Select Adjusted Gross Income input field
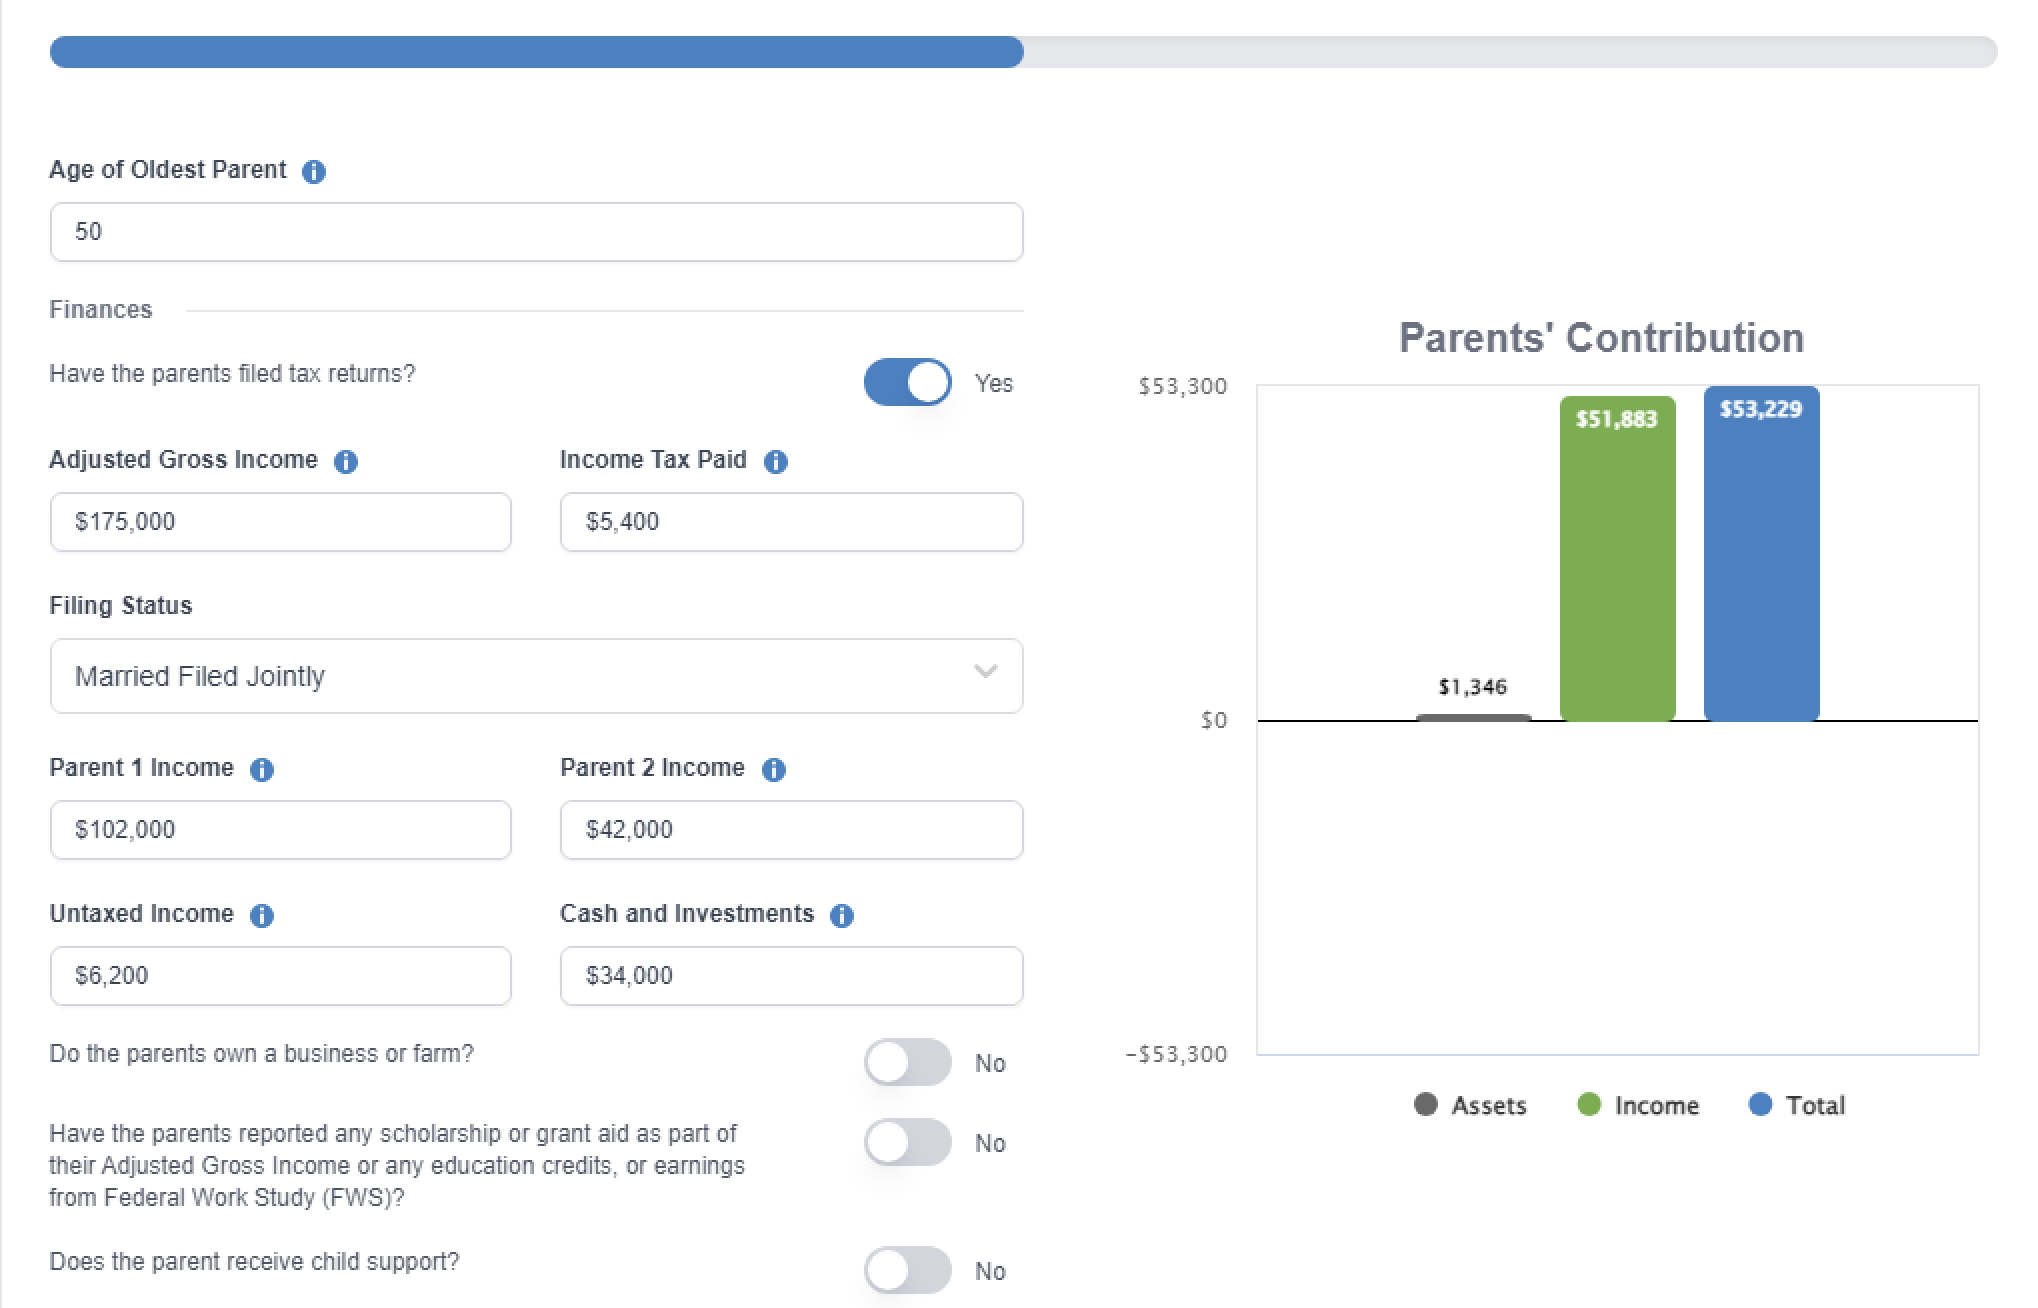This screenshot has width=2038, height=1308. [x=281, y=520]
